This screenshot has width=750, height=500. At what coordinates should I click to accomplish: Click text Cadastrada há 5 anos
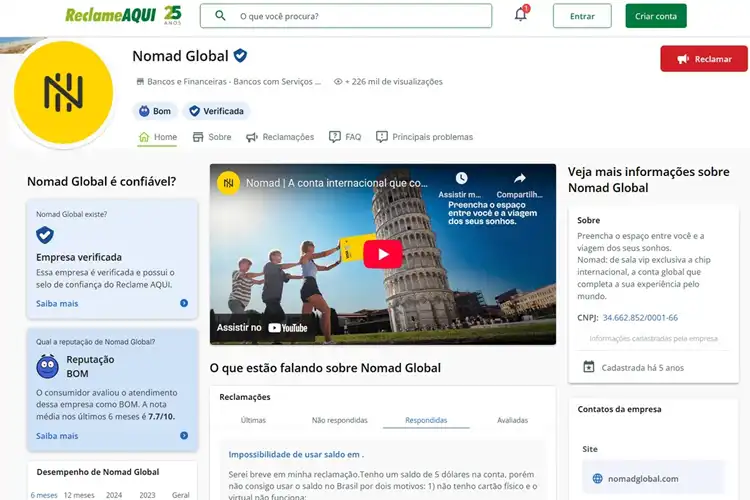(x=642, y=367)
